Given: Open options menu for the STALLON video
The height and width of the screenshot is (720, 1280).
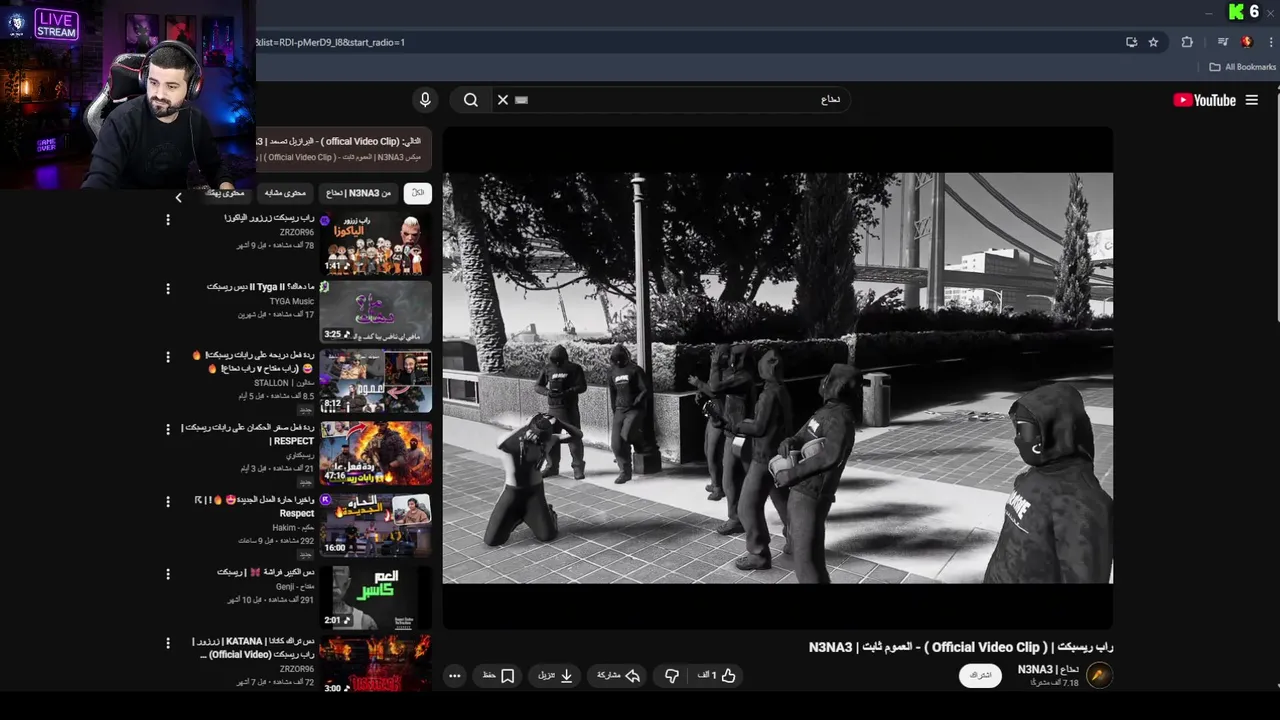Looking at the screenshot, I should pyautogui.click(x=168, y=357).
